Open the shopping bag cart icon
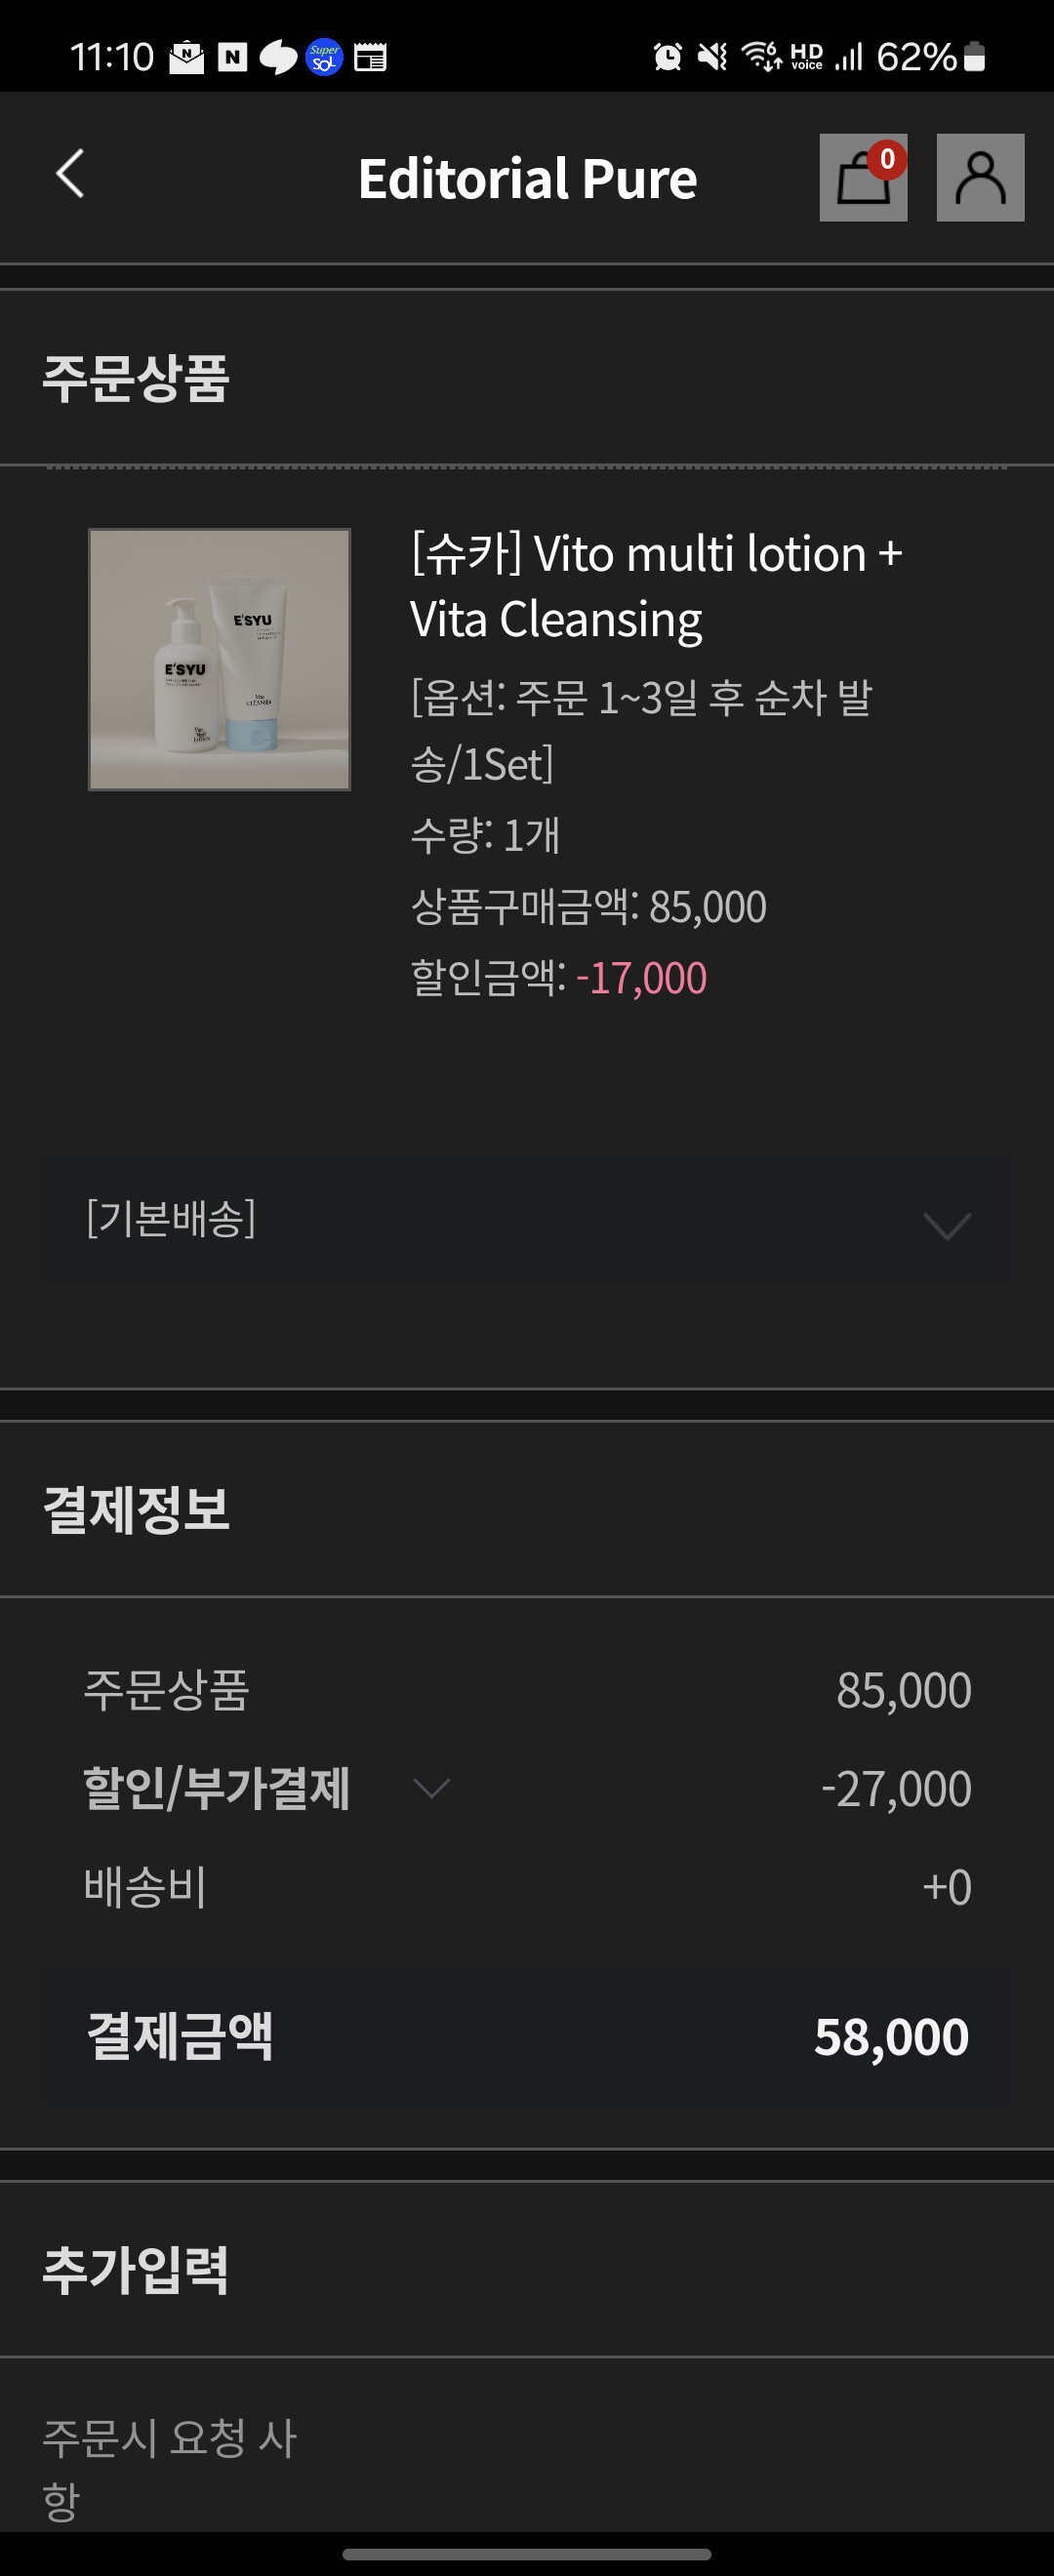Screen dimensions: 1054x2576 point(863,178)
